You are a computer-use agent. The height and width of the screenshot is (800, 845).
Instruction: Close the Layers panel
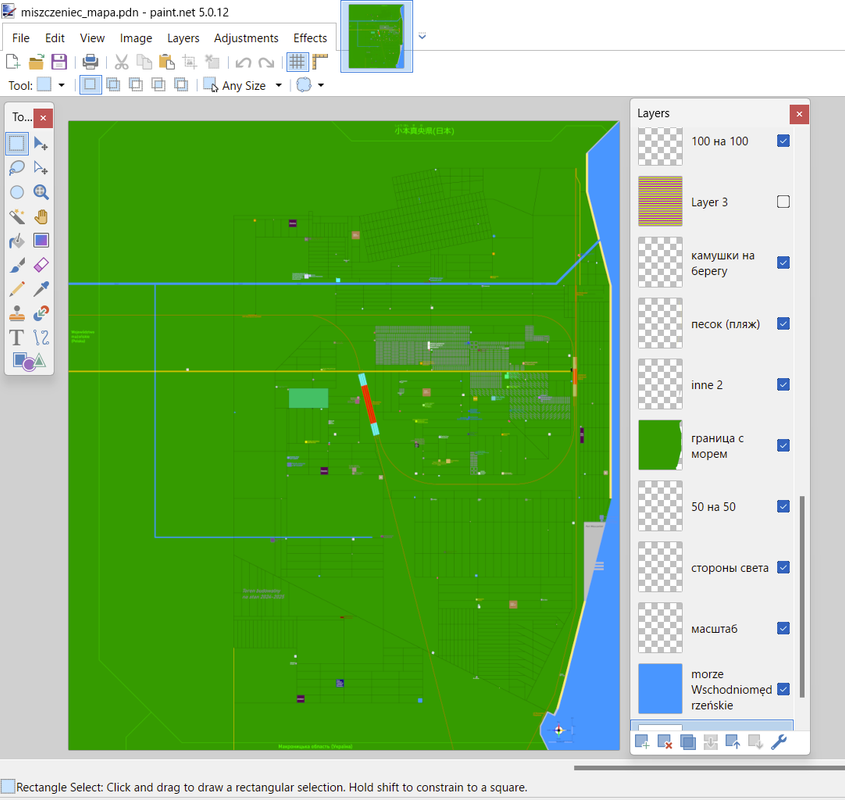tap(799, 114)
